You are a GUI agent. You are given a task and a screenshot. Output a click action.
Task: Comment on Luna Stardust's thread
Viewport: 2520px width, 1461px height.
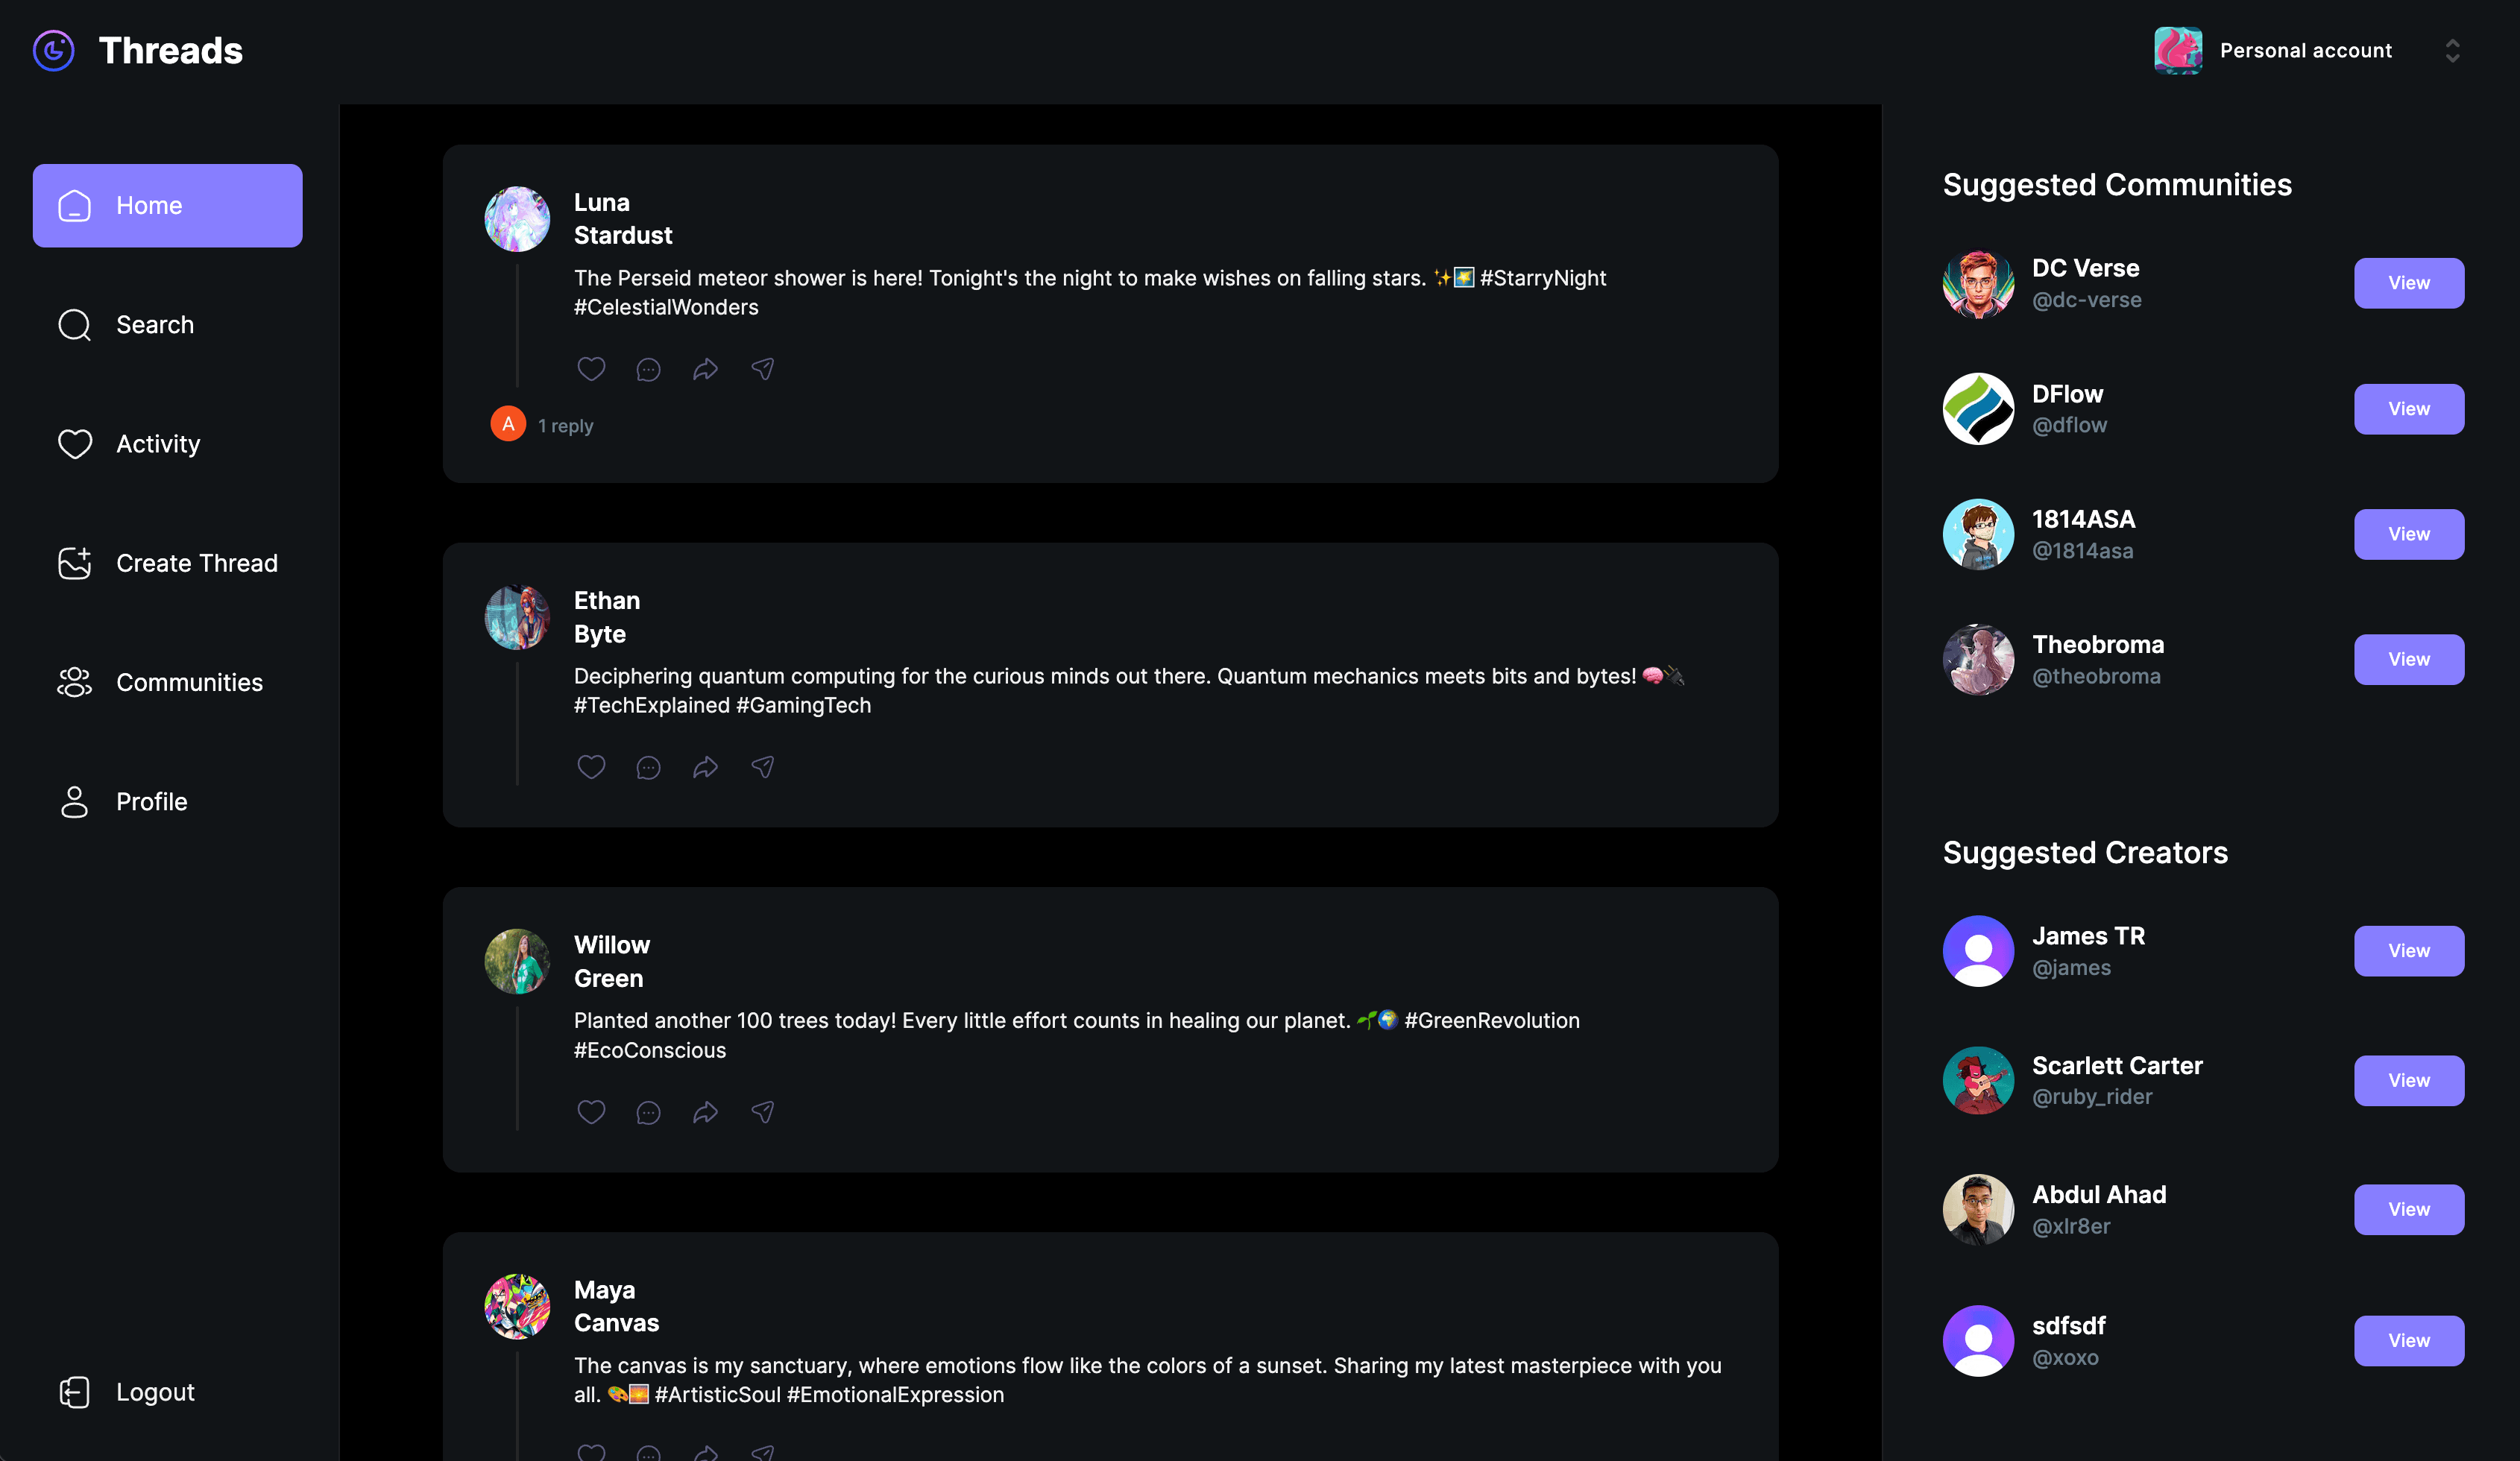pos(648,369)
